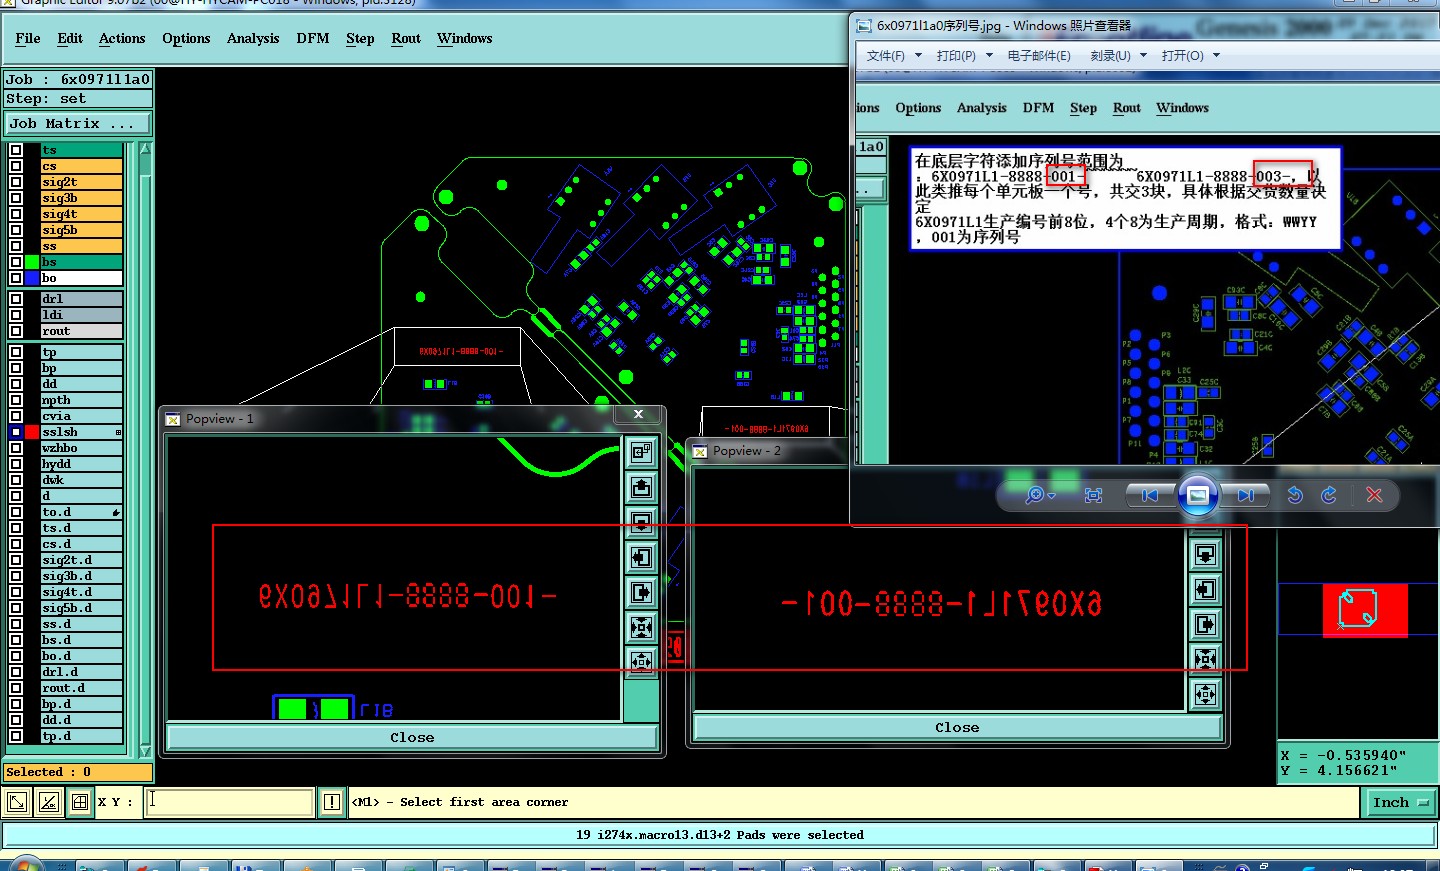Viewport: 1440px width, 871px height.
Task: Select layer name sig5b in layer list
Action: tap(81, 230)
